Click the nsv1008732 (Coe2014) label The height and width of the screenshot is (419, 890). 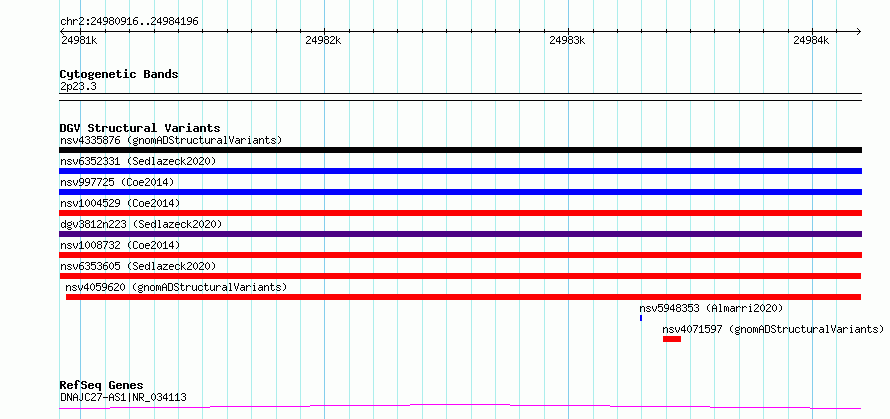pos(119,245)
